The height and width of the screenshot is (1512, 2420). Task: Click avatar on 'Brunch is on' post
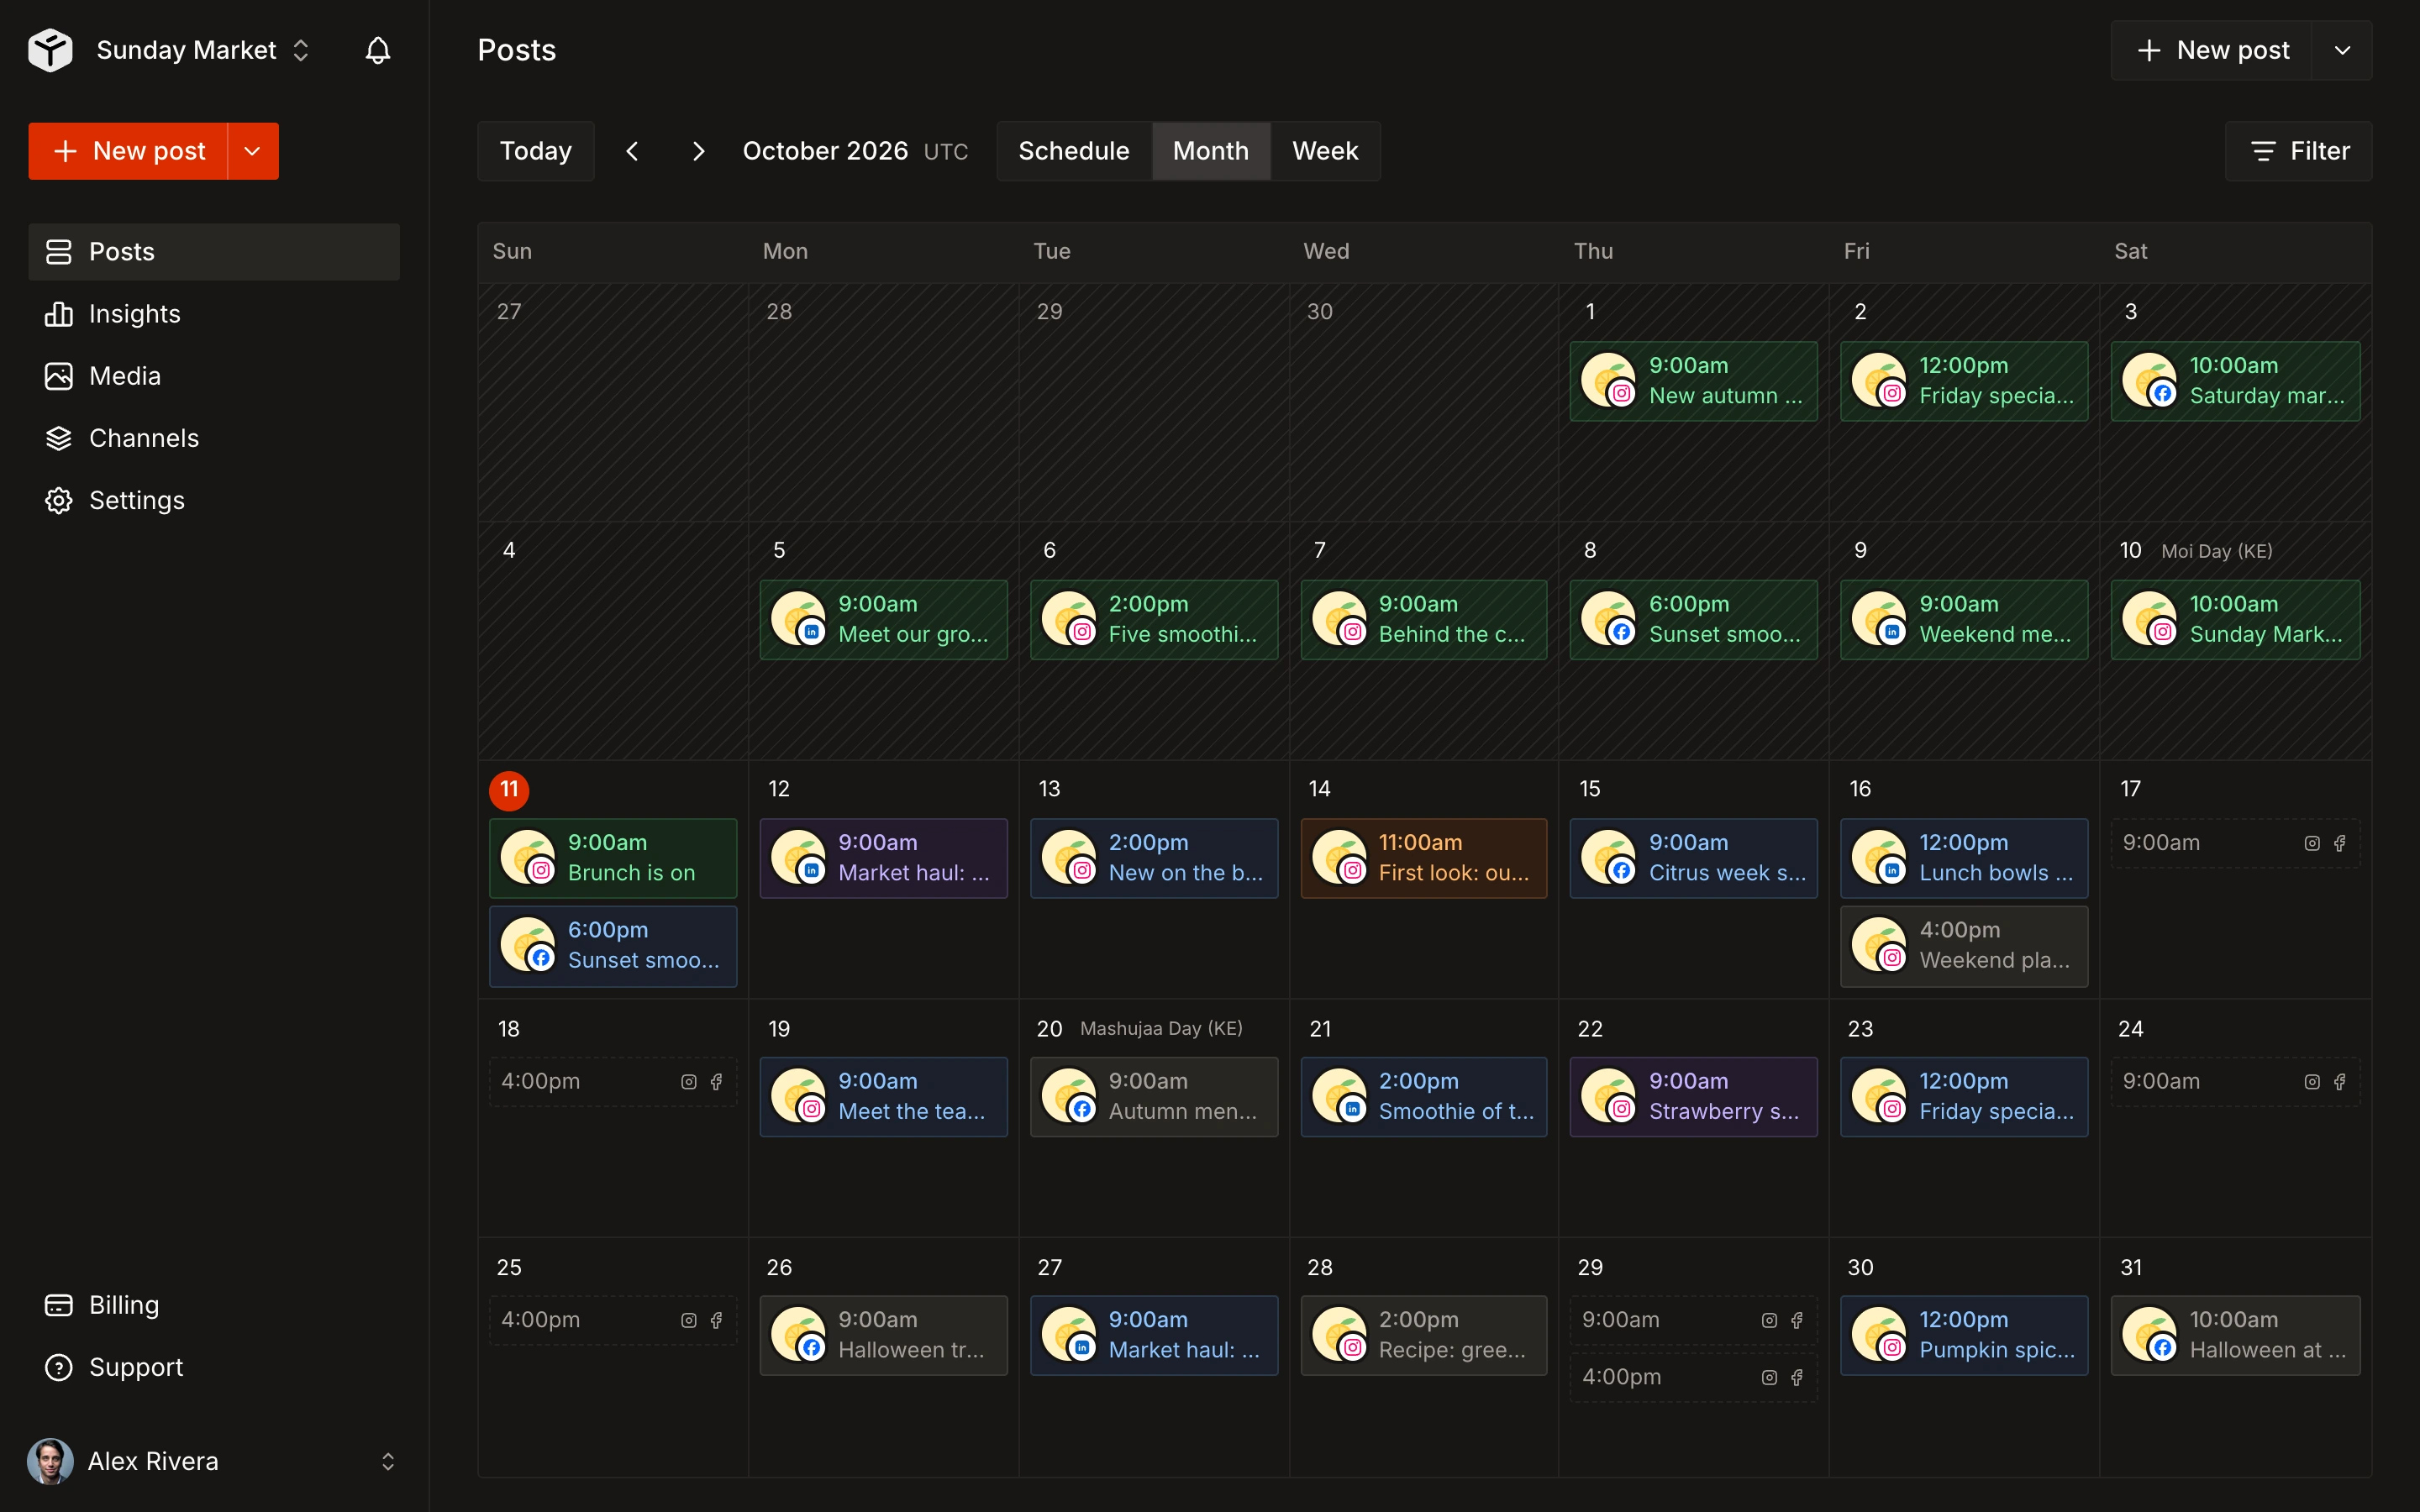[528, 858]
